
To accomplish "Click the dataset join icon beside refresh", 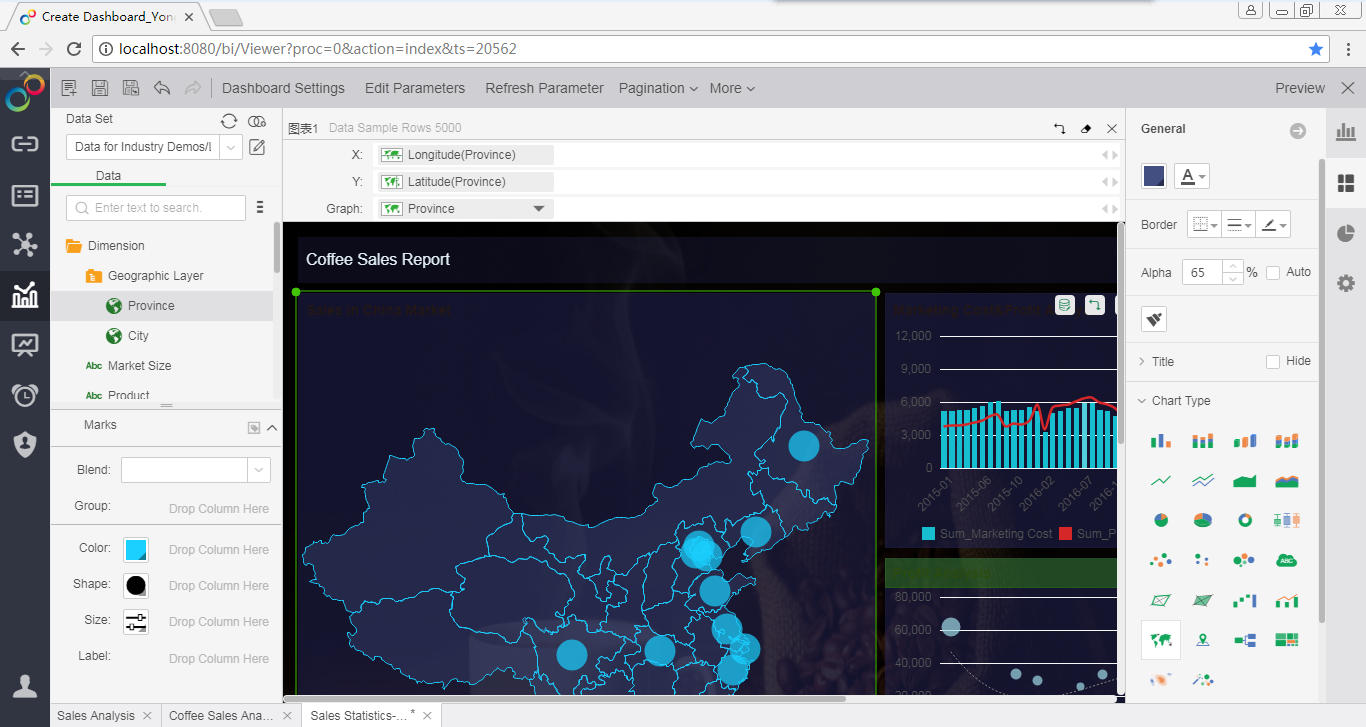I will click(257, 121).
